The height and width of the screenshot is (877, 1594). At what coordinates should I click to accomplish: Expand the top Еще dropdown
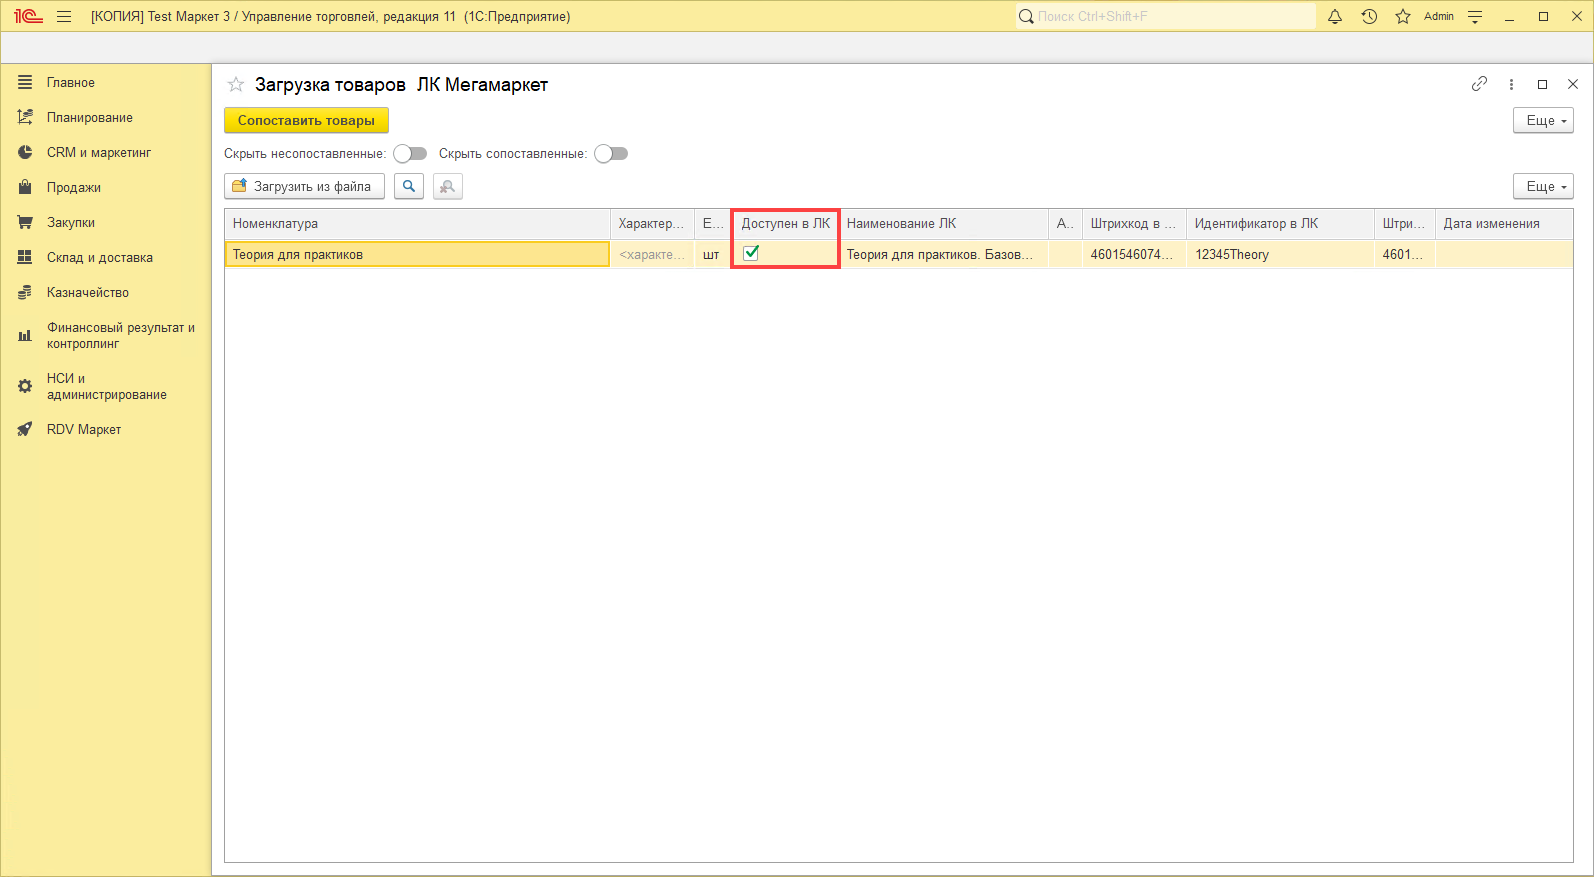click(1543, 120)
